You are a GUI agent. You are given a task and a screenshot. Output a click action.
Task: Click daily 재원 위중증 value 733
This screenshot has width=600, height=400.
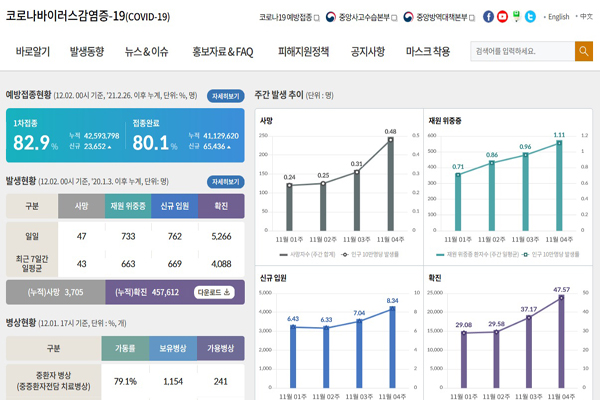click(x=128, y=237)
